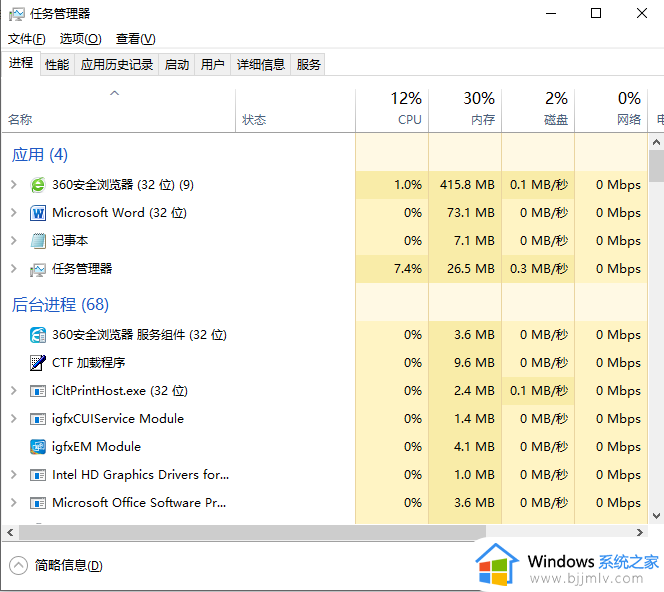The image size is (664, 592).
Task: Click the horizontal scrollbar left arrow
Action: pos(10,532)
